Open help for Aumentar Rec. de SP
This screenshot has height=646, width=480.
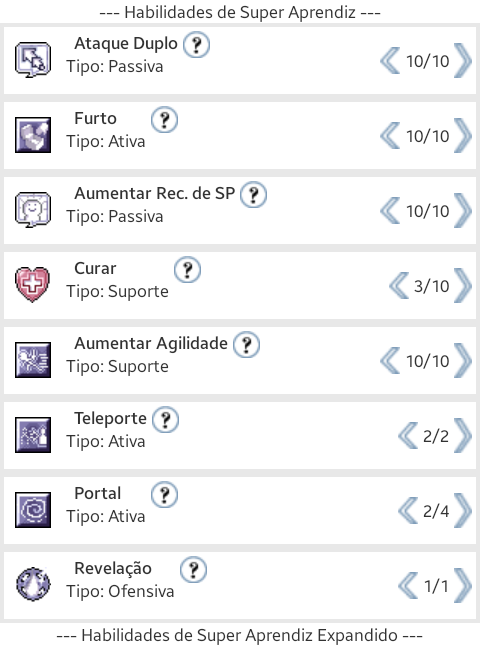pos(253,194)
